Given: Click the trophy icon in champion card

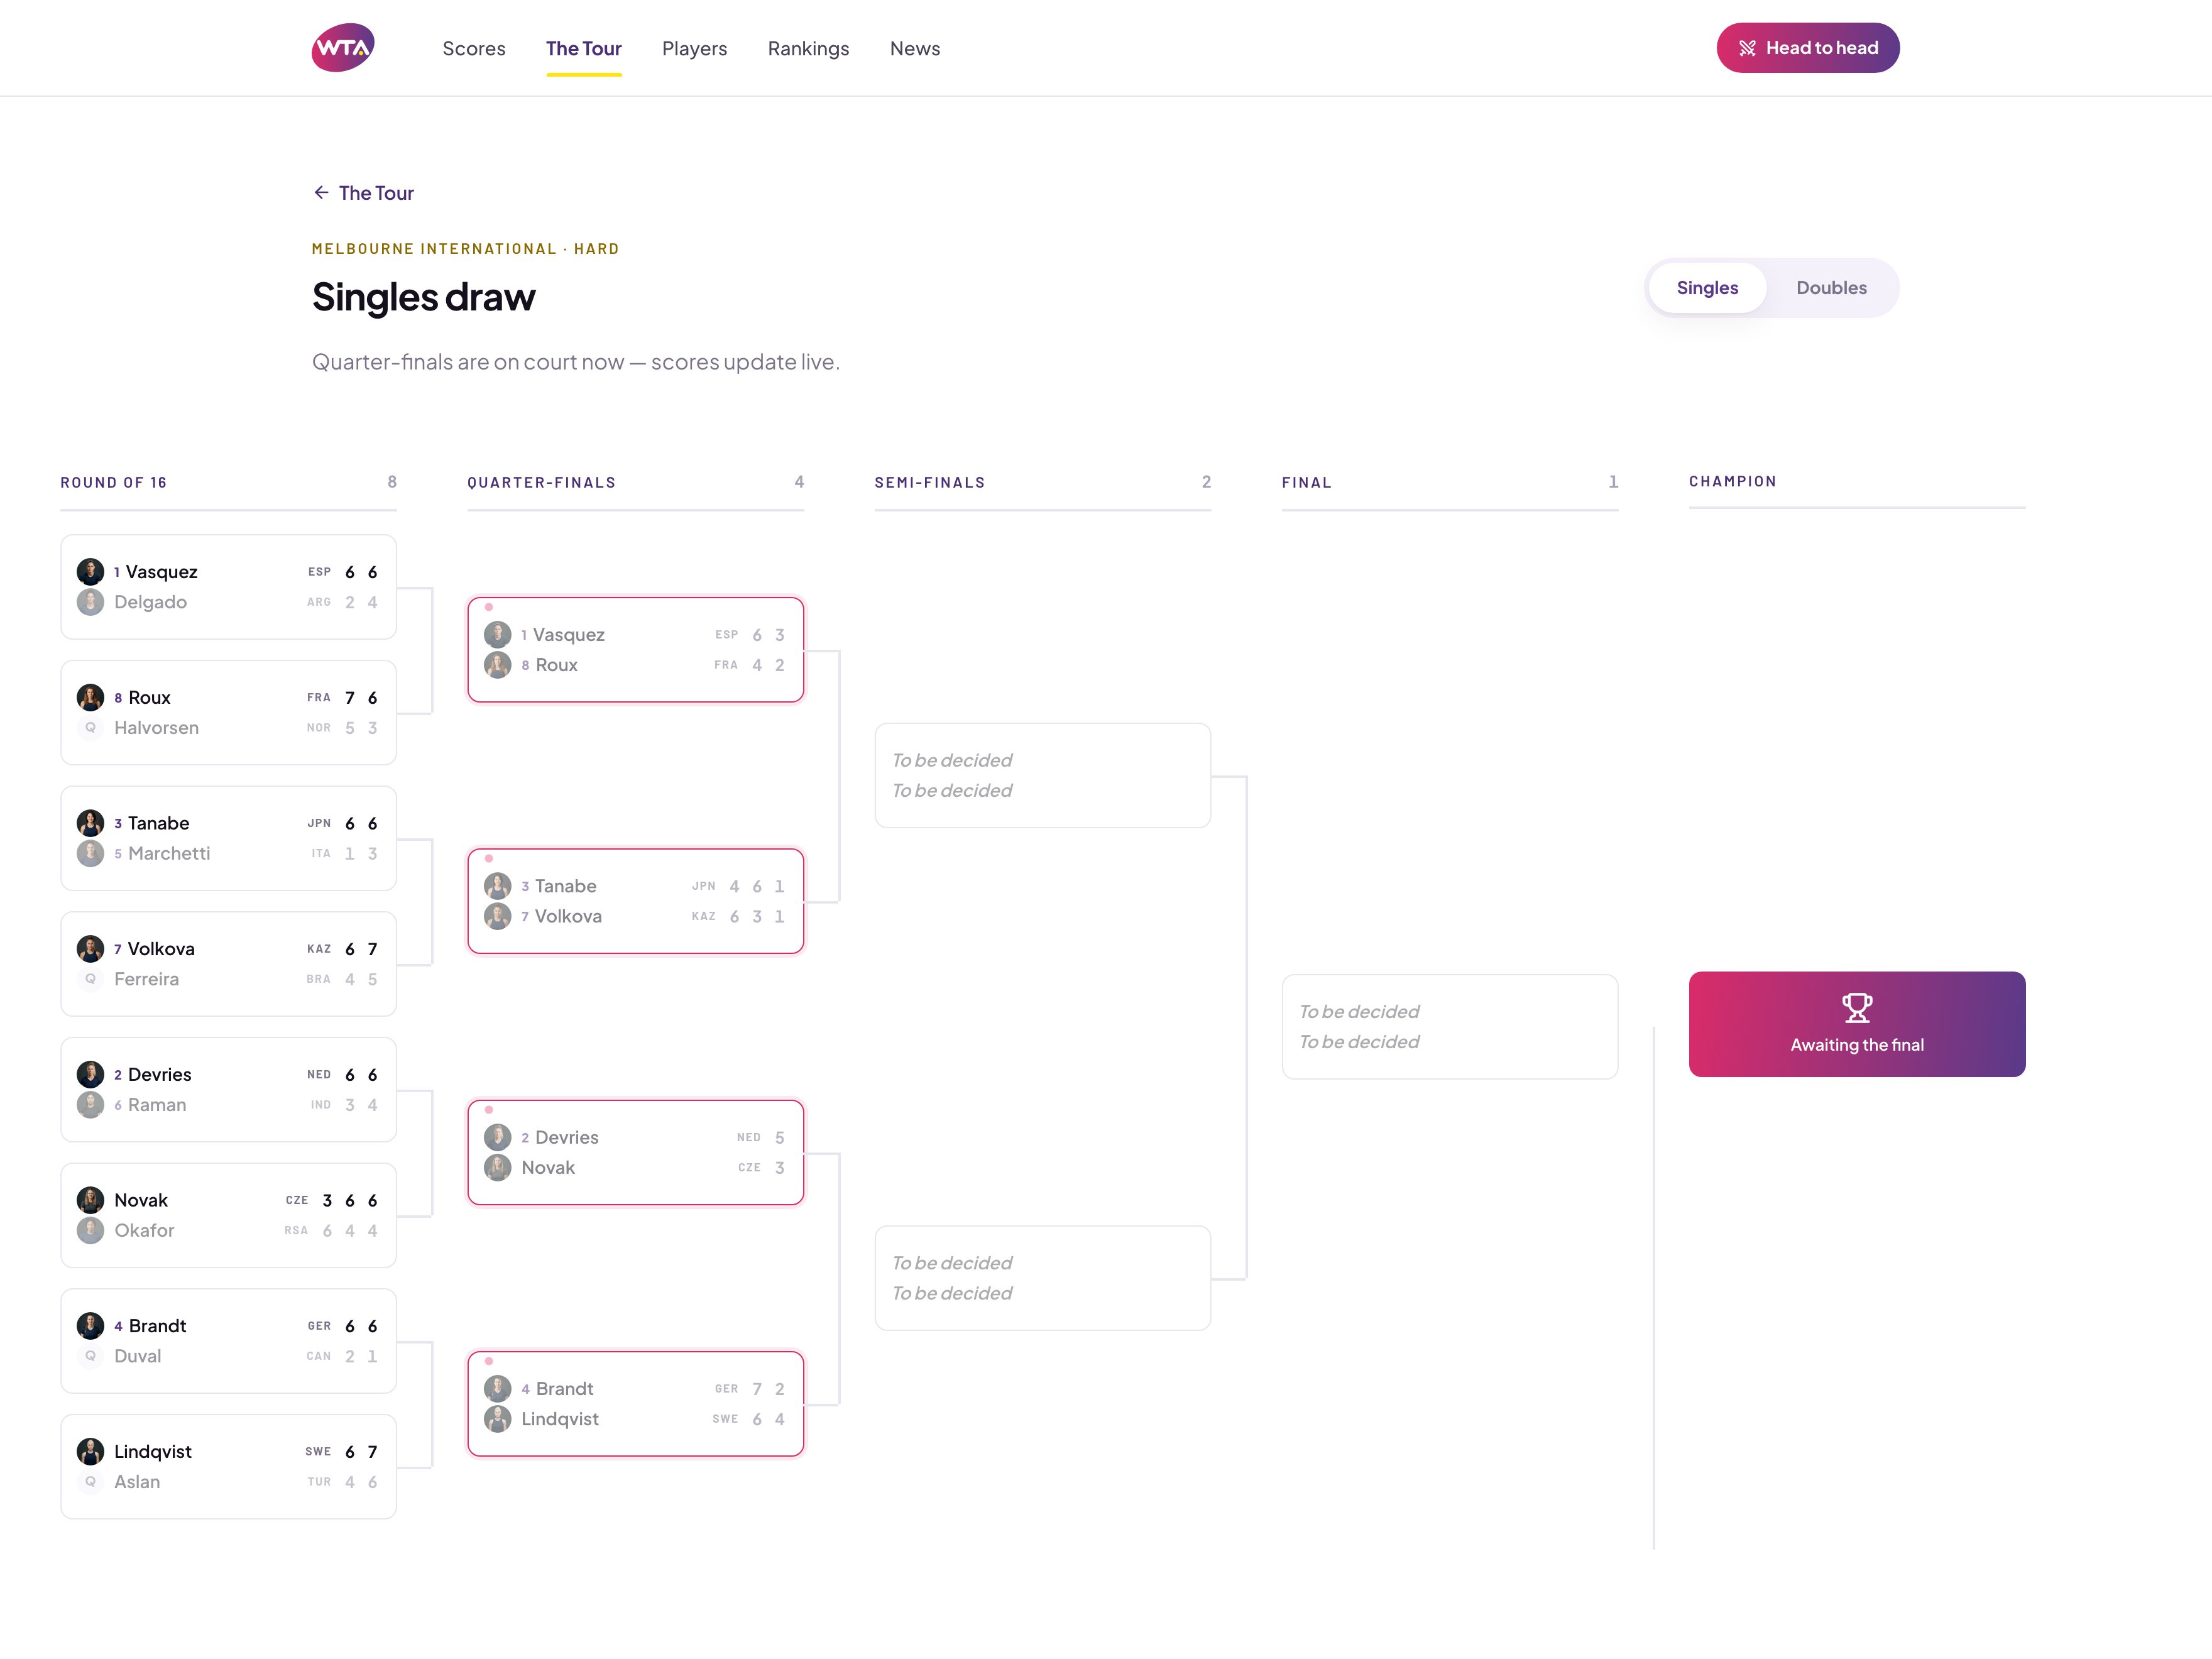Looking at the screenshot, I should [x=1857, y=1007].
